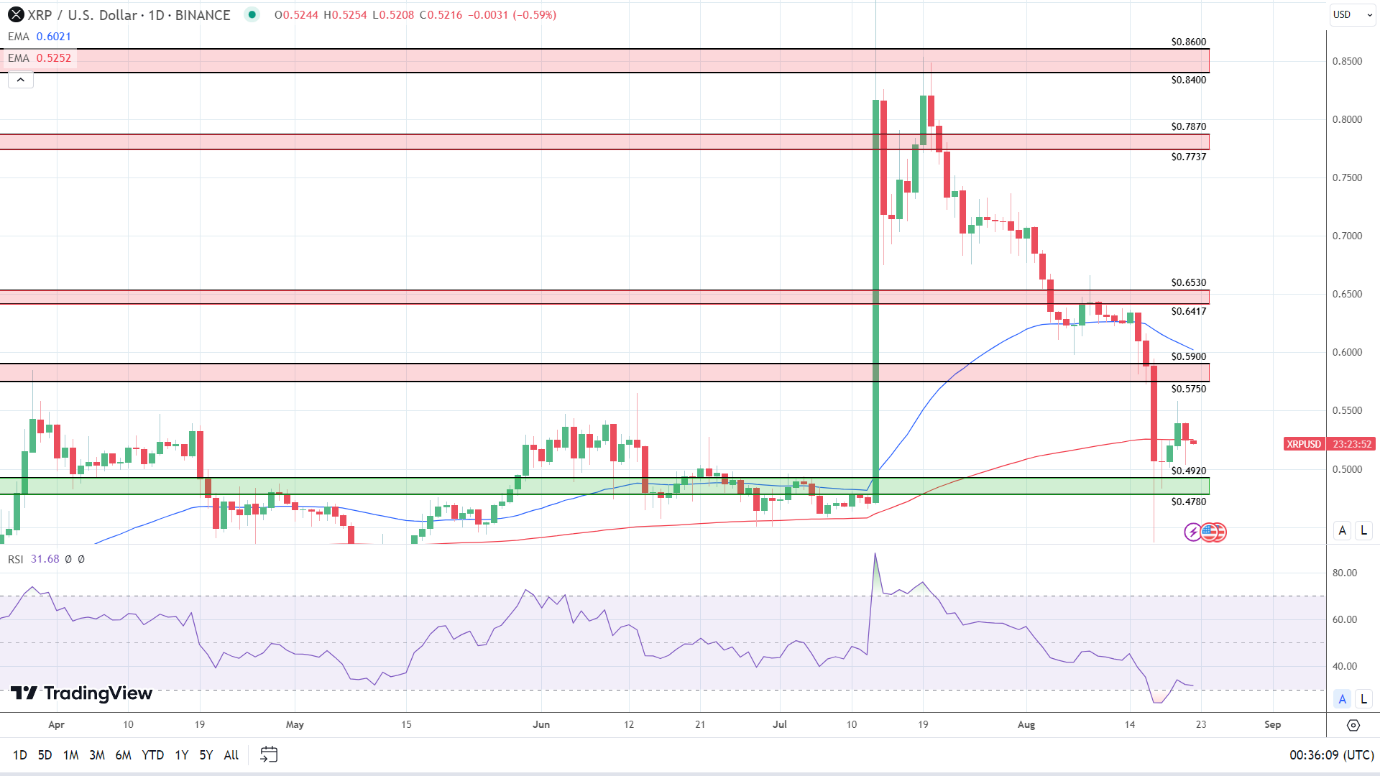Image resolution: width=1380 pixels, height=776 pixels.
Task: Click the $0.6417 level label
Action: pyautogui.click(x=1188, y=311)
